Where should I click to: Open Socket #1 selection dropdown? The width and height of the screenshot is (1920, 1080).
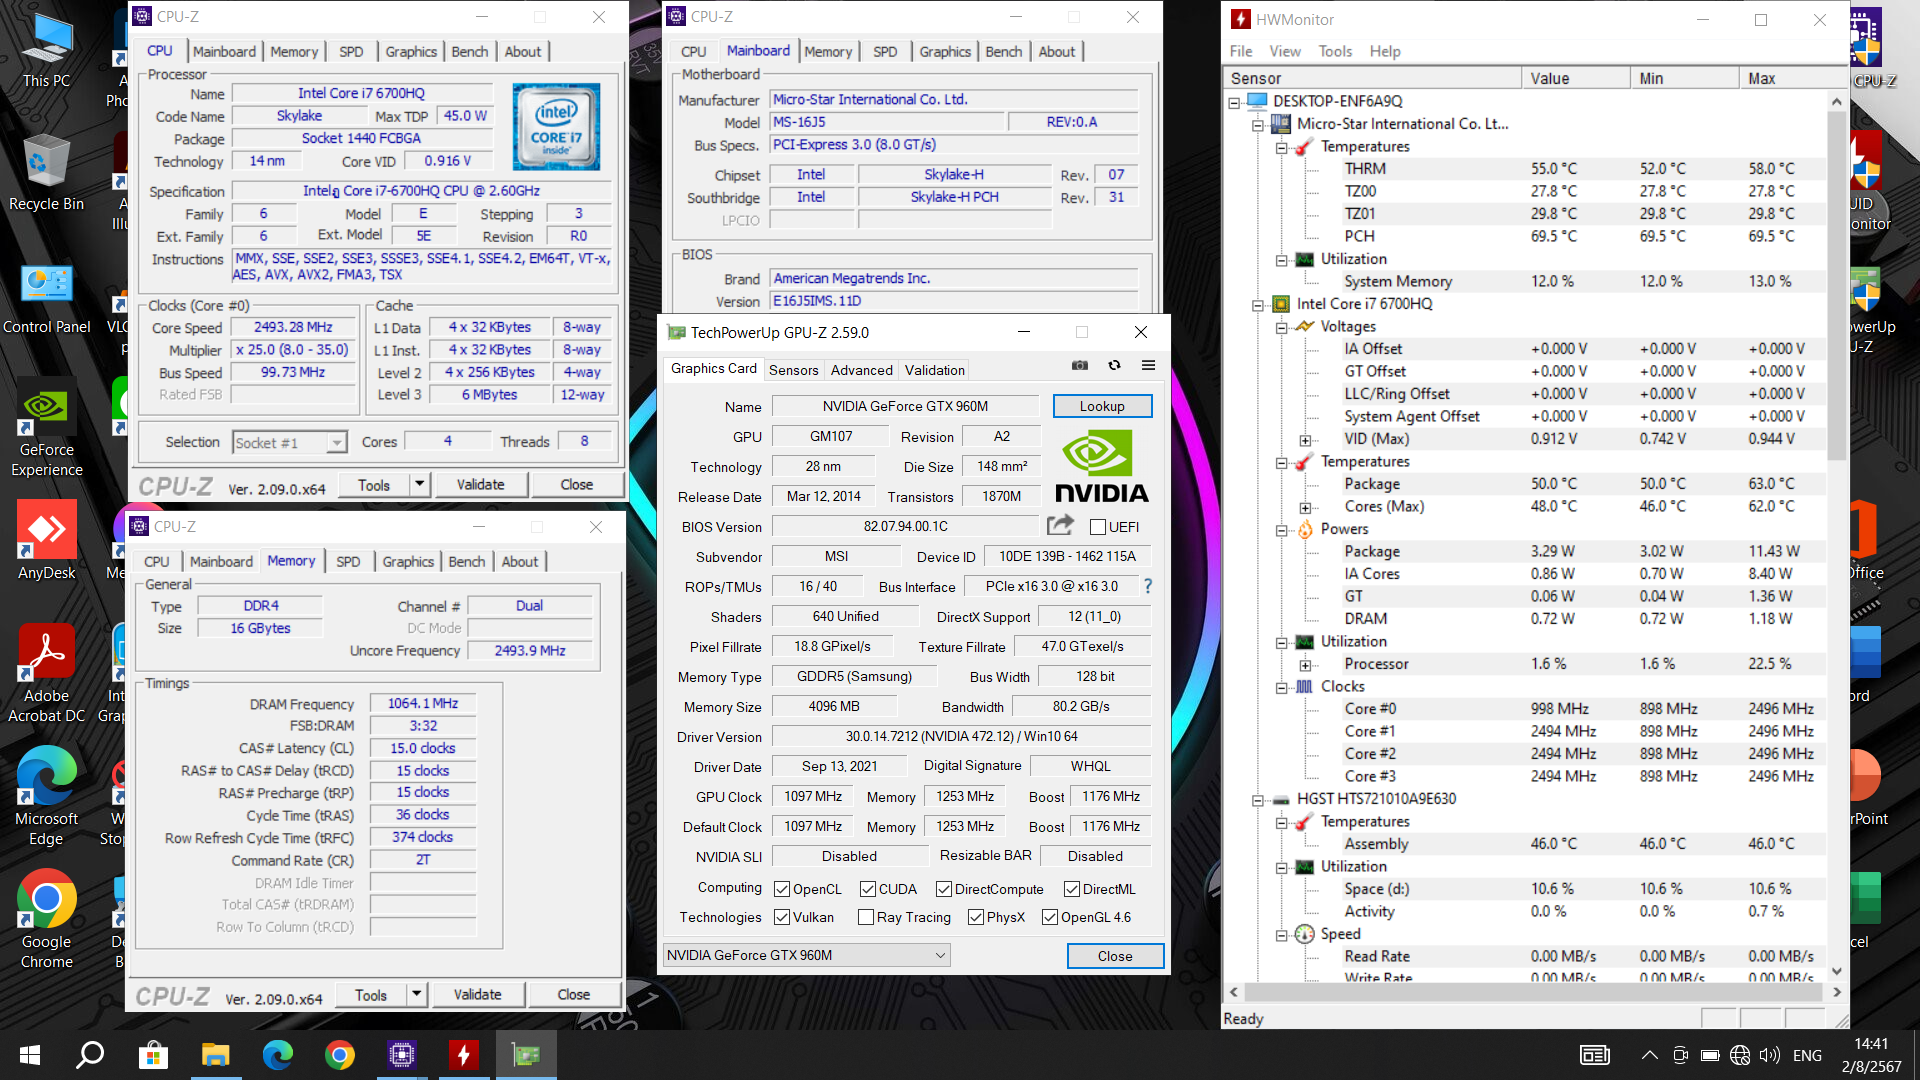289,442
